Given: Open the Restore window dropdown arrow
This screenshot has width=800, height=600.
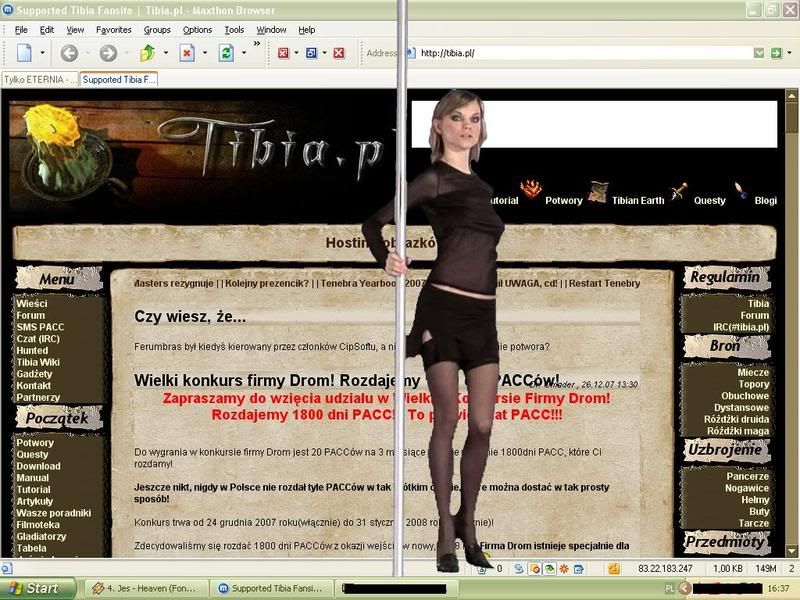Looking at the screenshot, I should 324,53.
